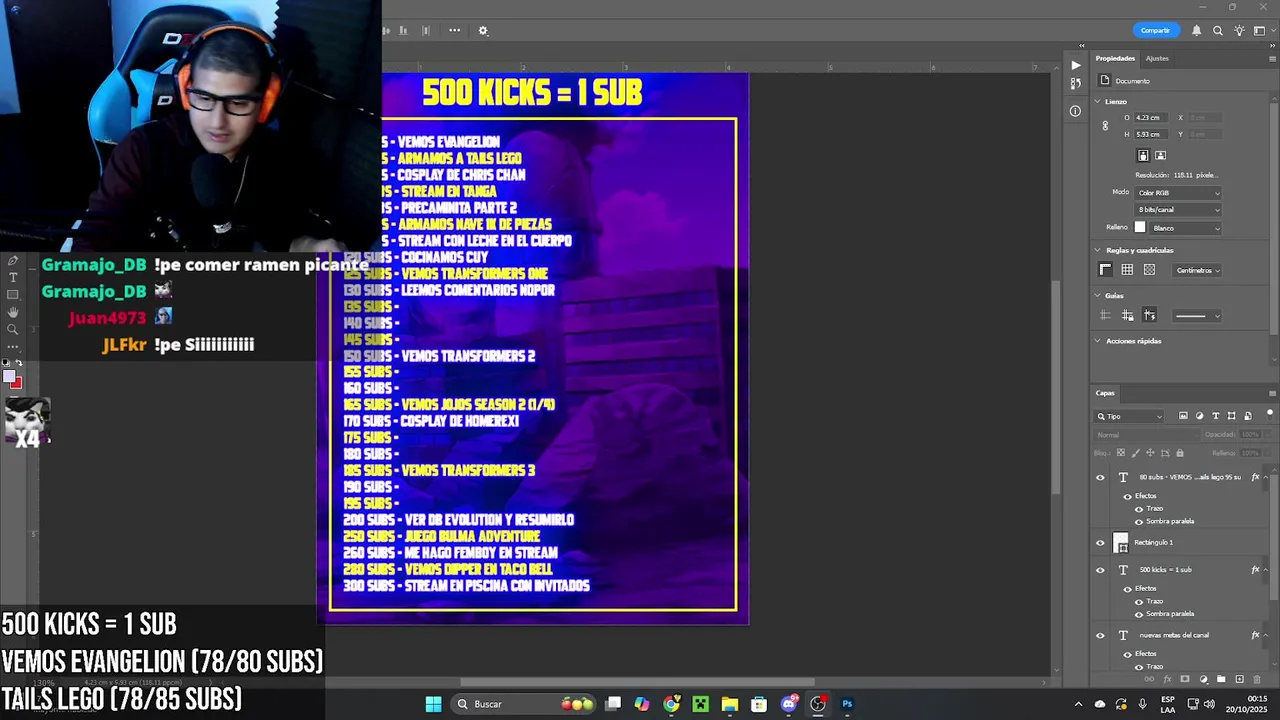This screenshot has height=720, width=1280.
Task: Open the three-dots more options in options bar
Action: 454,31
